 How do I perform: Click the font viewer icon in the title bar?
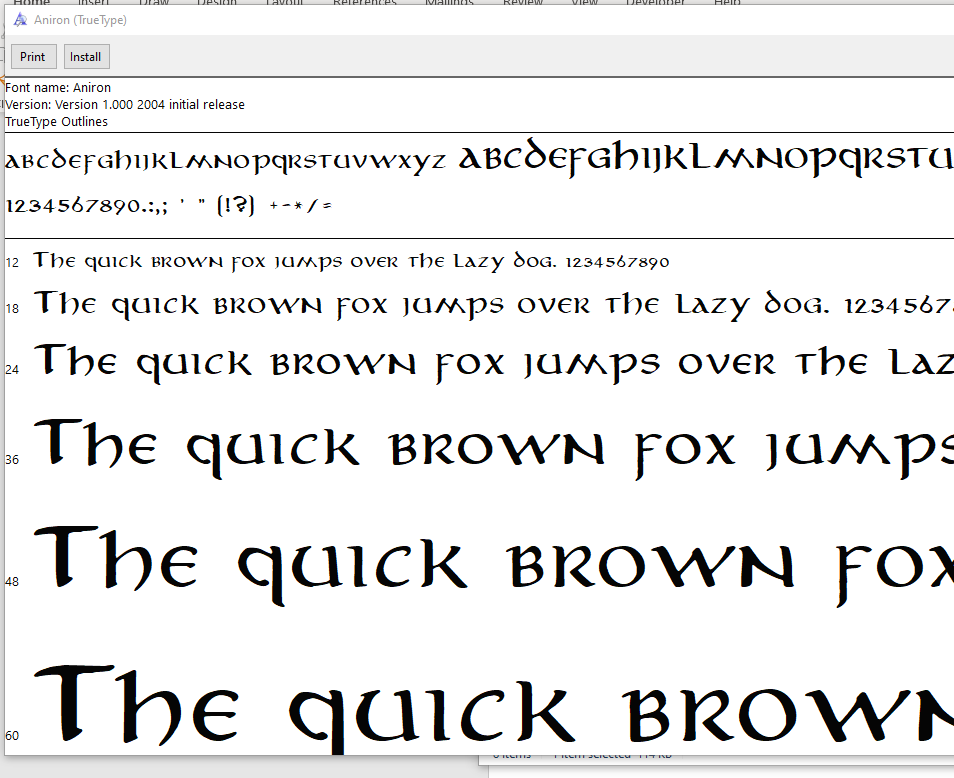(20, 20)
